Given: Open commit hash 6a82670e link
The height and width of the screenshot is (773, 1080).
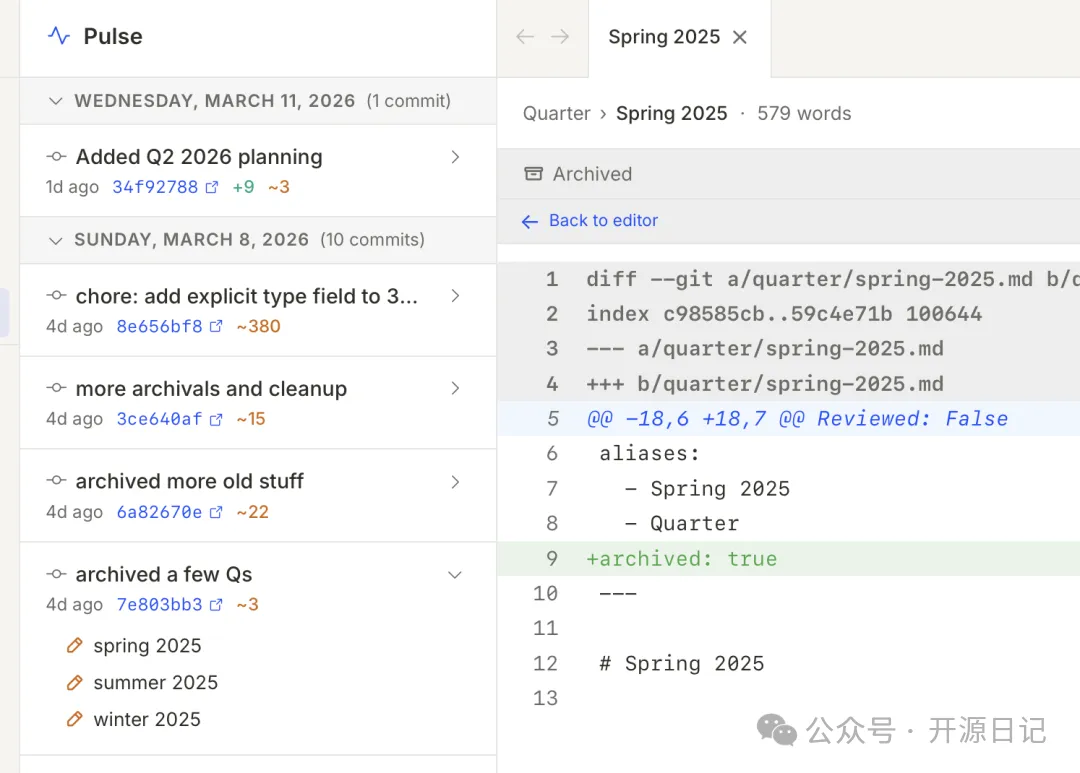Looking at the screenshot, I should [159, 513].
